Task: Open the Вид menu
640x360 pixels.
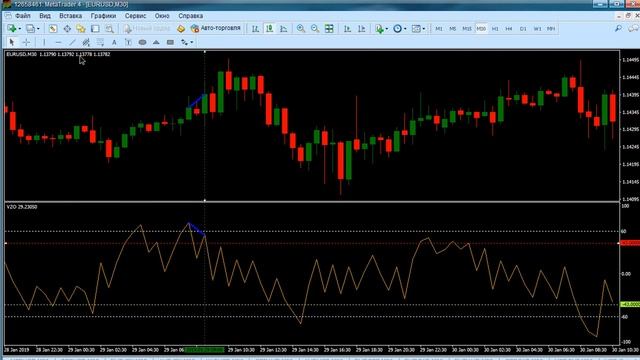Action: coord(45,16)
